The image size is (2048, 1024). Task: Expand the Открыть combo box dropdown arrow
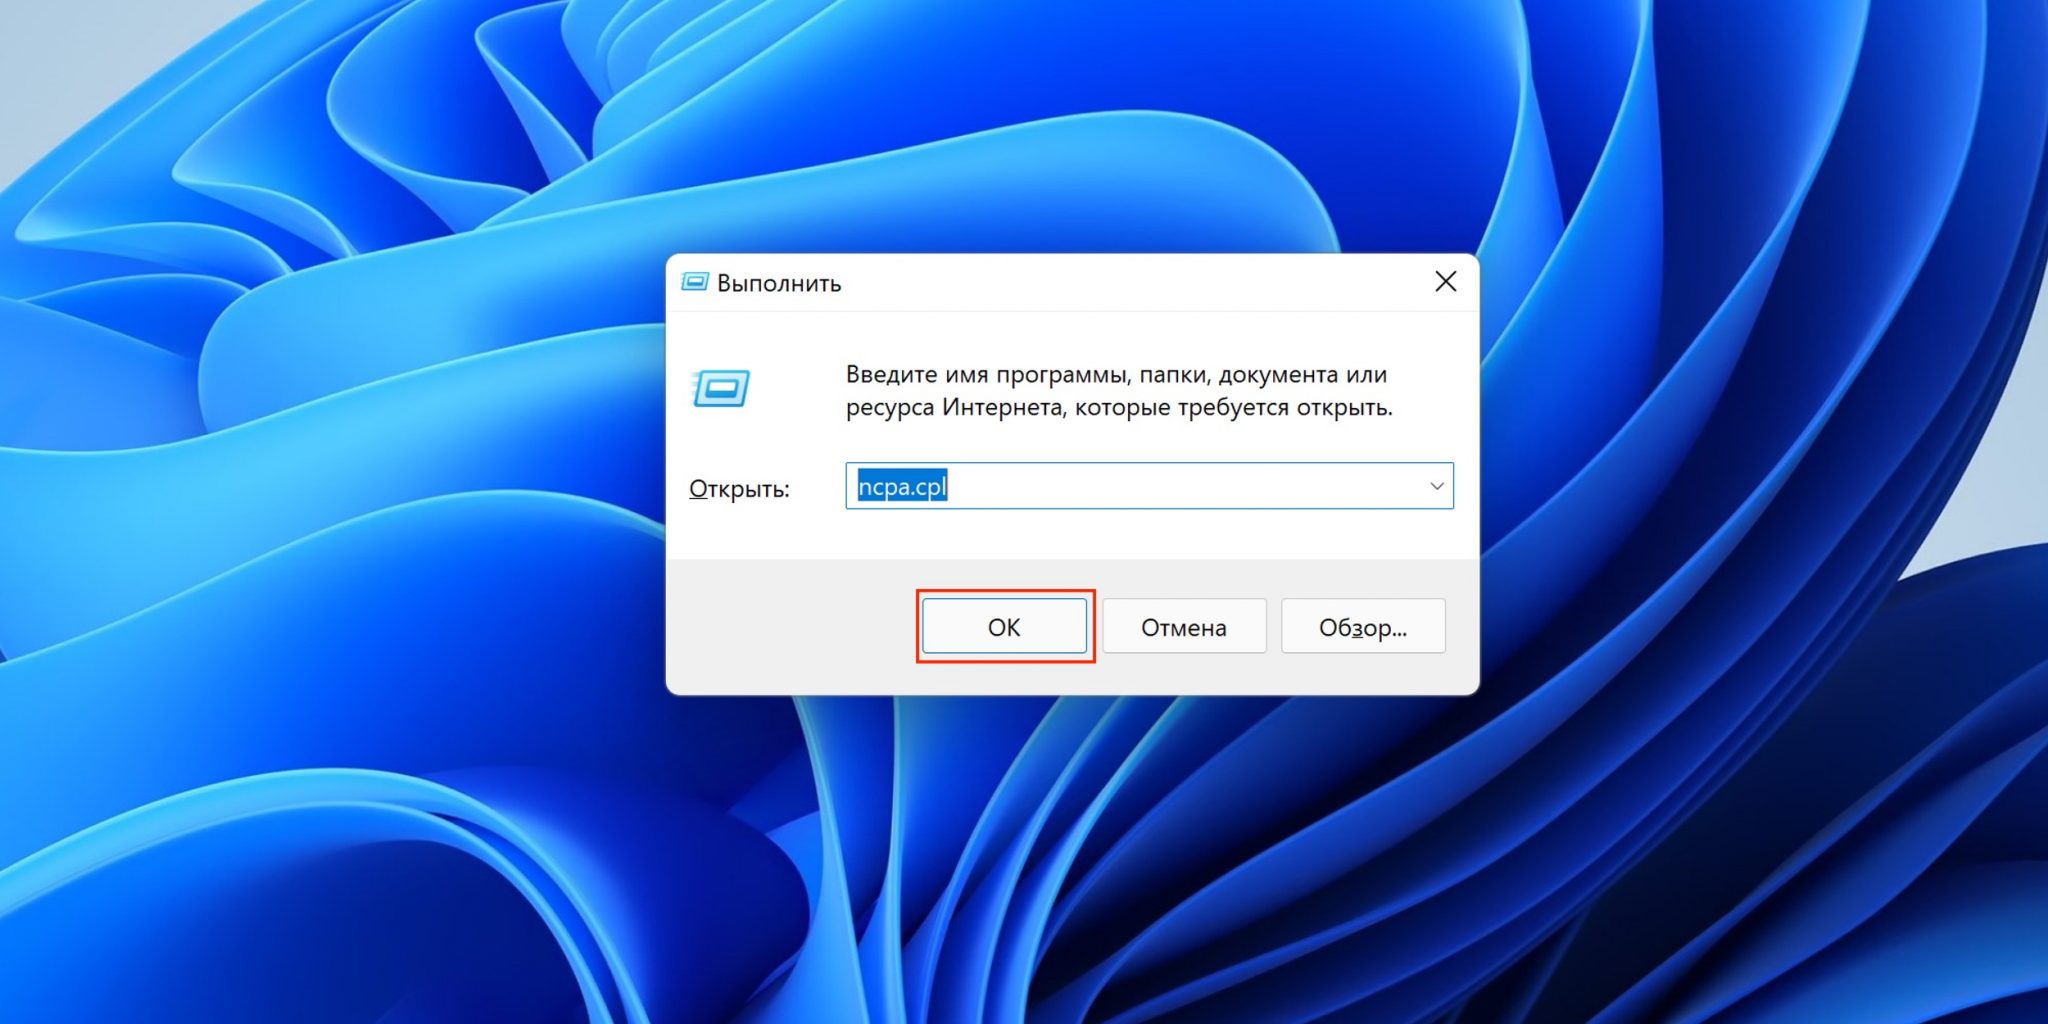click(1436, 486)
